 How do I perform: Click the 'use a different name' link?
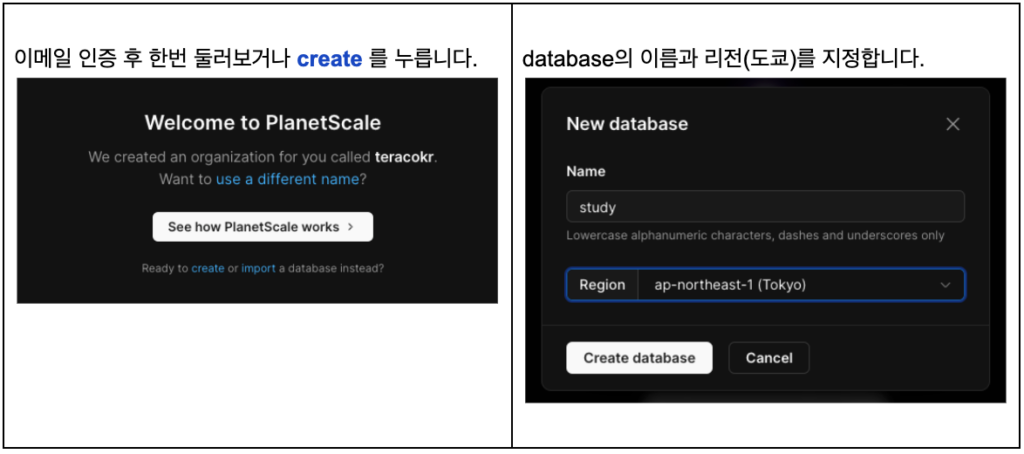287,179
